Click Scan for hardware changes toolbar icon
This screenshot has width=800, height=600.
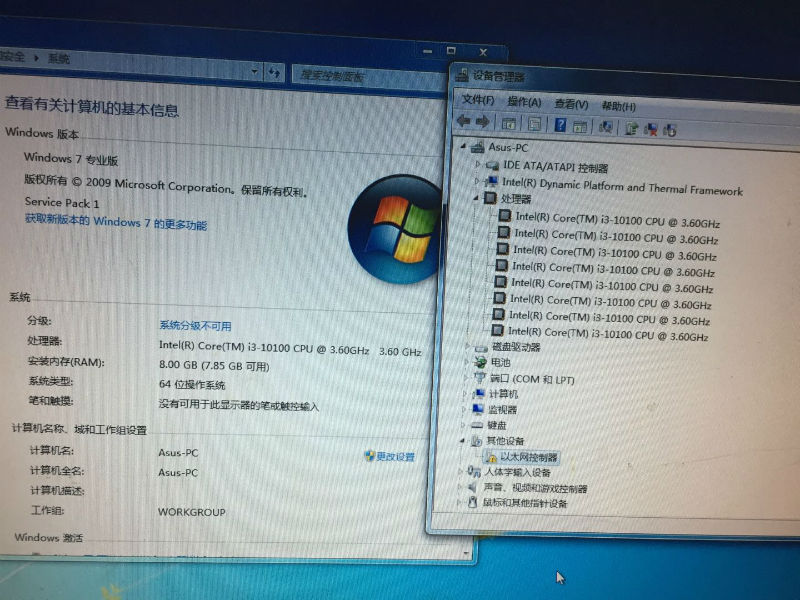pos(606,127)
